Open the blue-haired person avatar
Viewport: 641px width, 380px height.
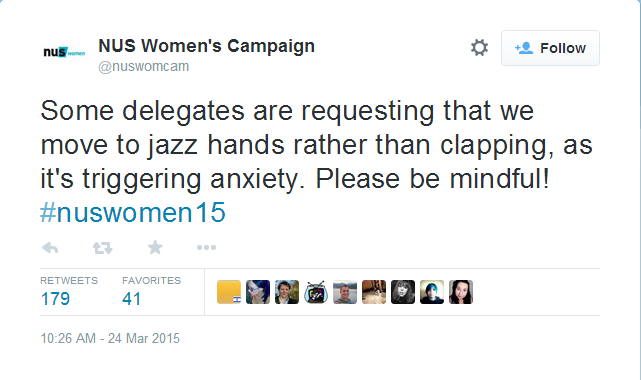[x=432, y=292]
